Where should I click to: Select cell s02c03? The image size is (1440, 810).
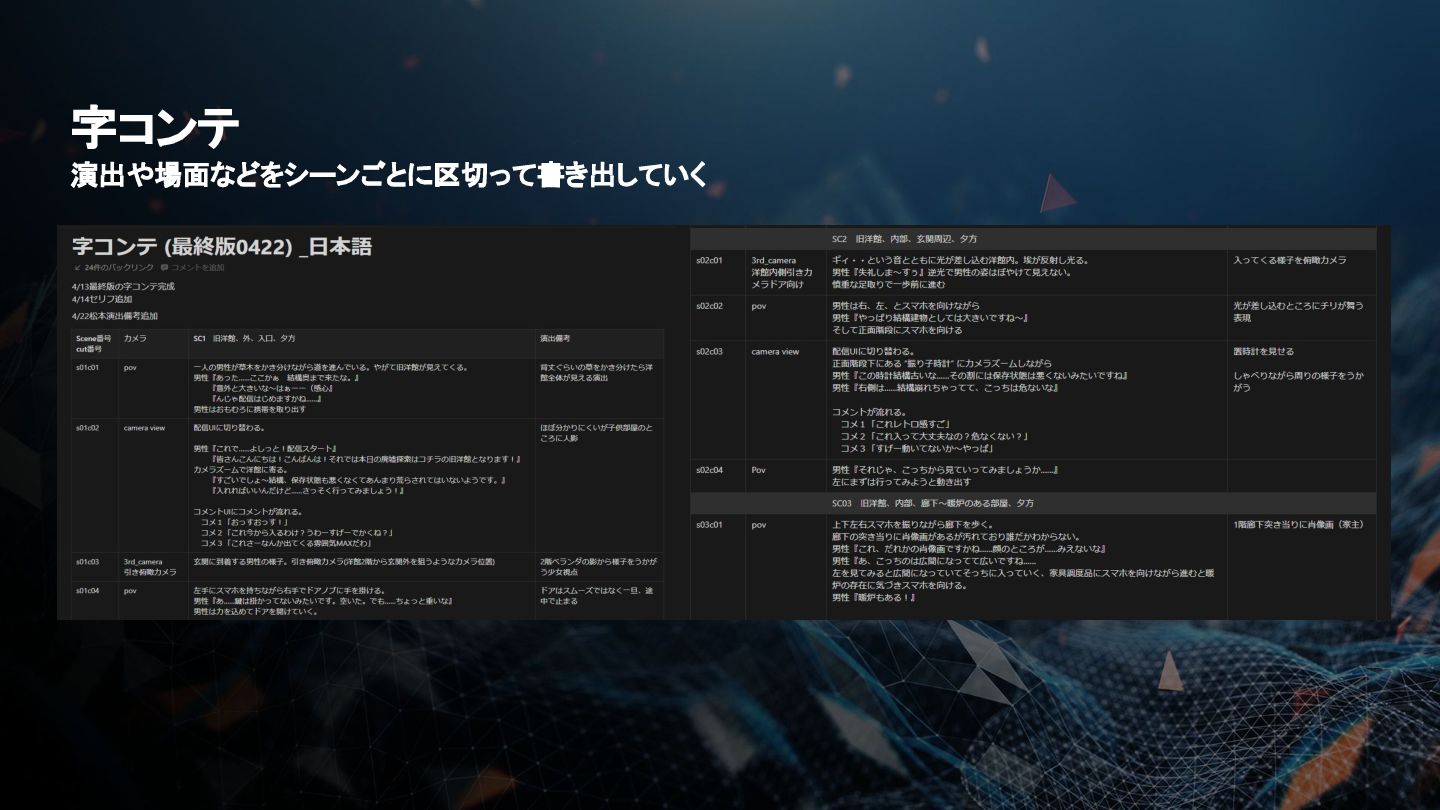tap(709, 351)
